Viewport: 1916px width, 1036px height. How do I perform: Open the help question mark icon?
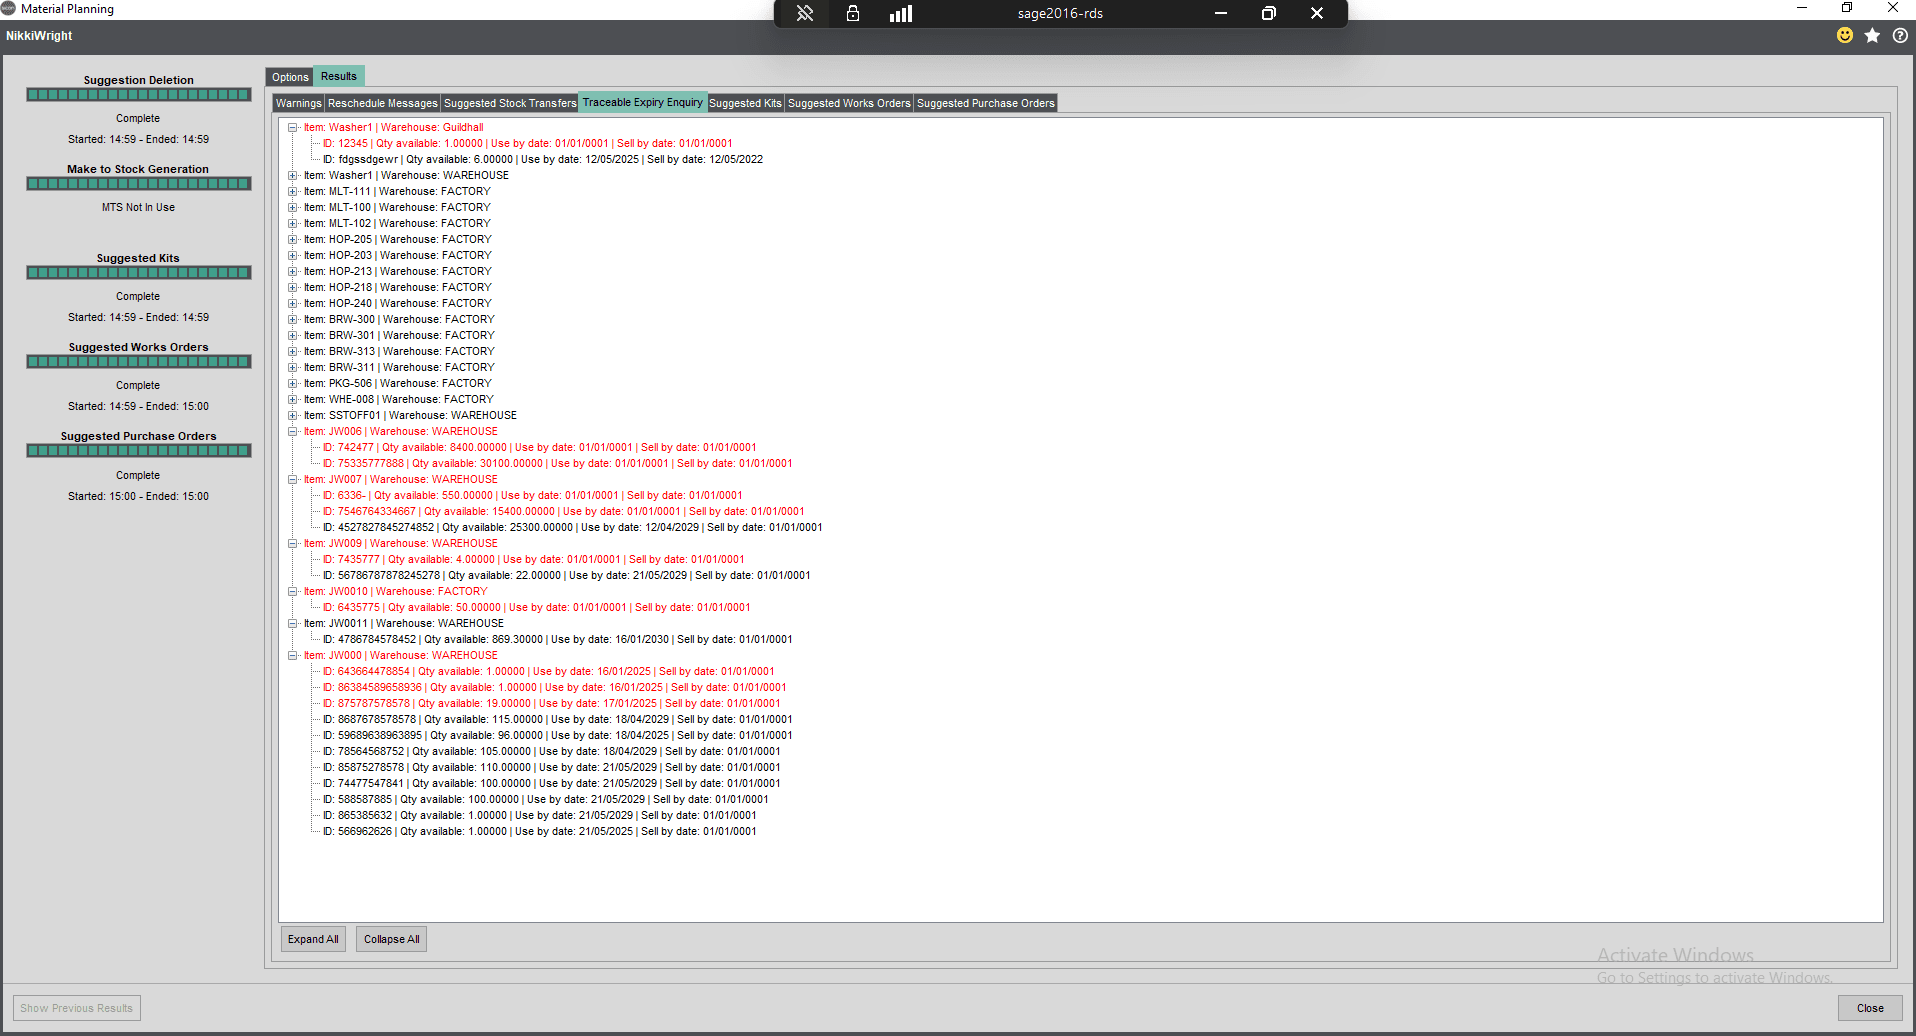(x=1900, y=35)
